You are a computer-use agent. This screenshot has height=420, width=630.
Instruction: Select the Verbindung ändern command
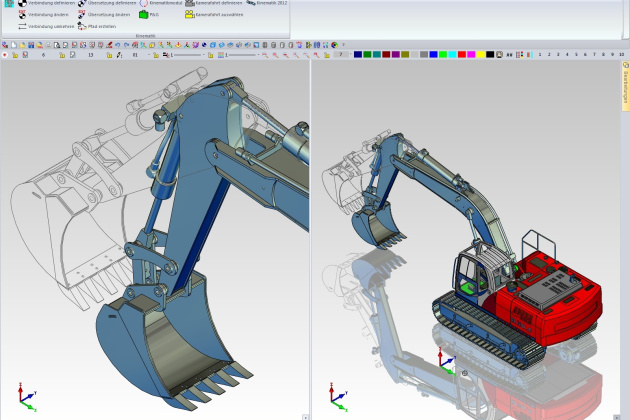click(50, 15)
